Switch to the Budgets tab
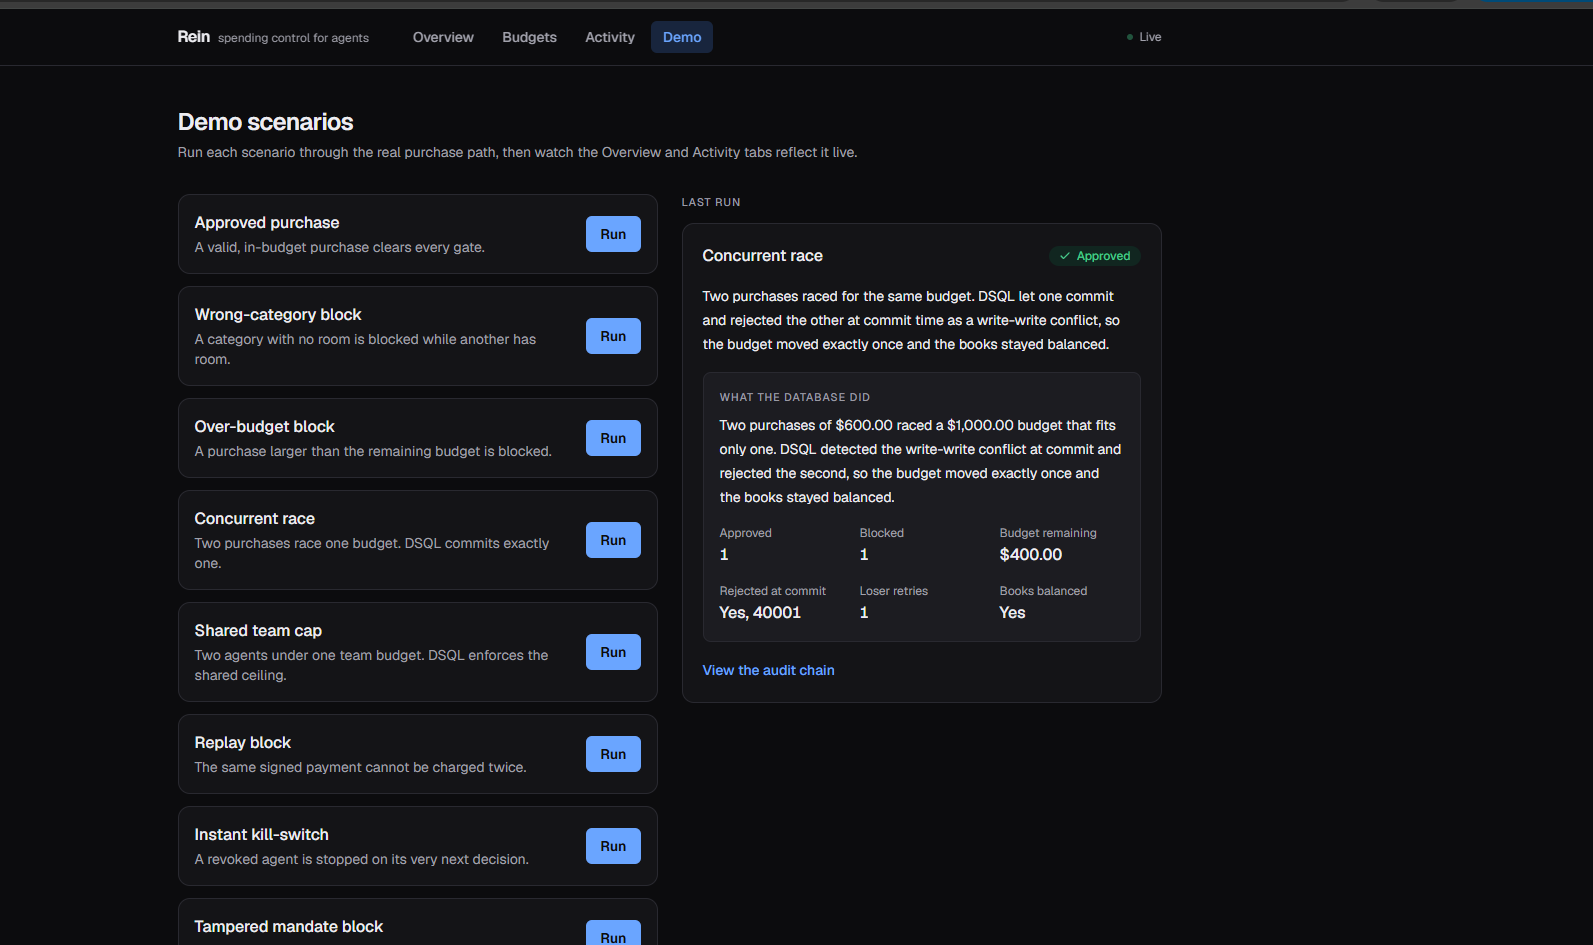Viewport: 1593px width, 945px height. pyautogui.click(x=529, y=37)
